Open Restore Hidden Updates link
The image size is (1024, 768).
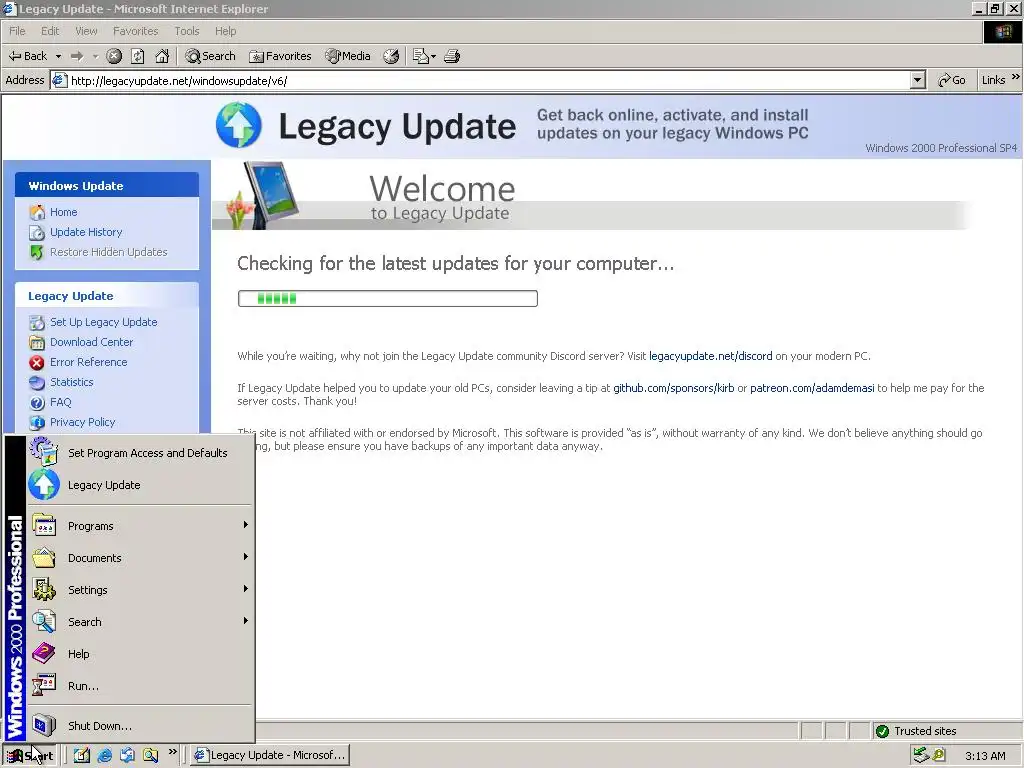point(108,252)
